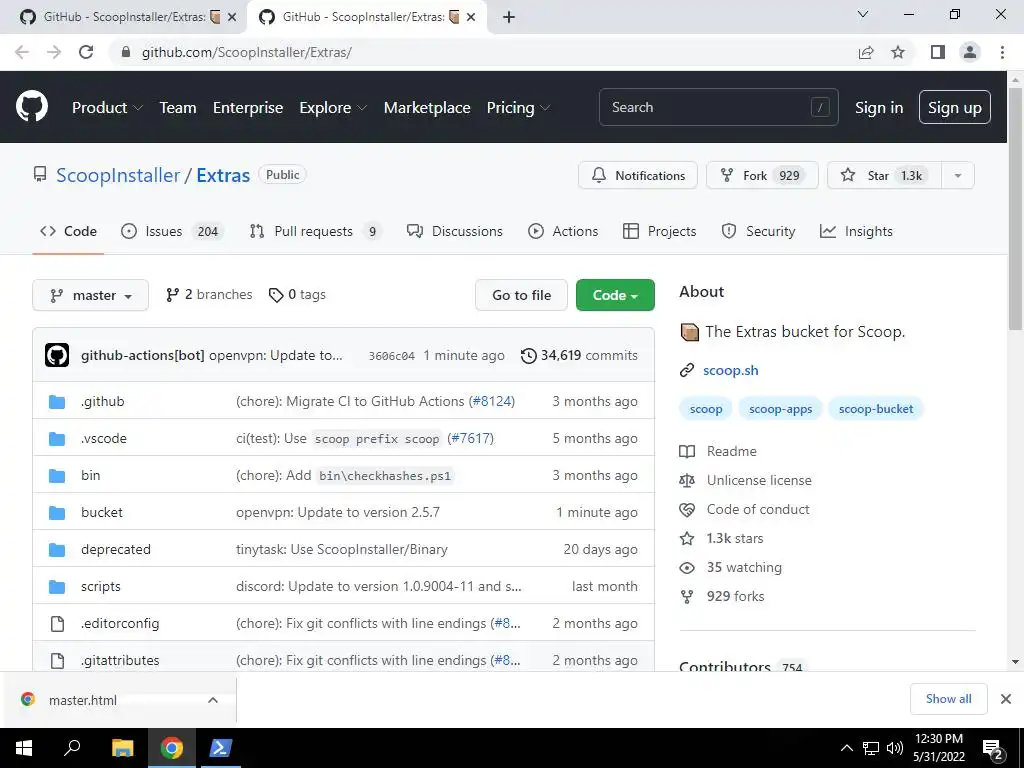The image size is (1024, 768).
Task: Click the Sign up button
Action: pyautogui.click(x=954, y=107)
